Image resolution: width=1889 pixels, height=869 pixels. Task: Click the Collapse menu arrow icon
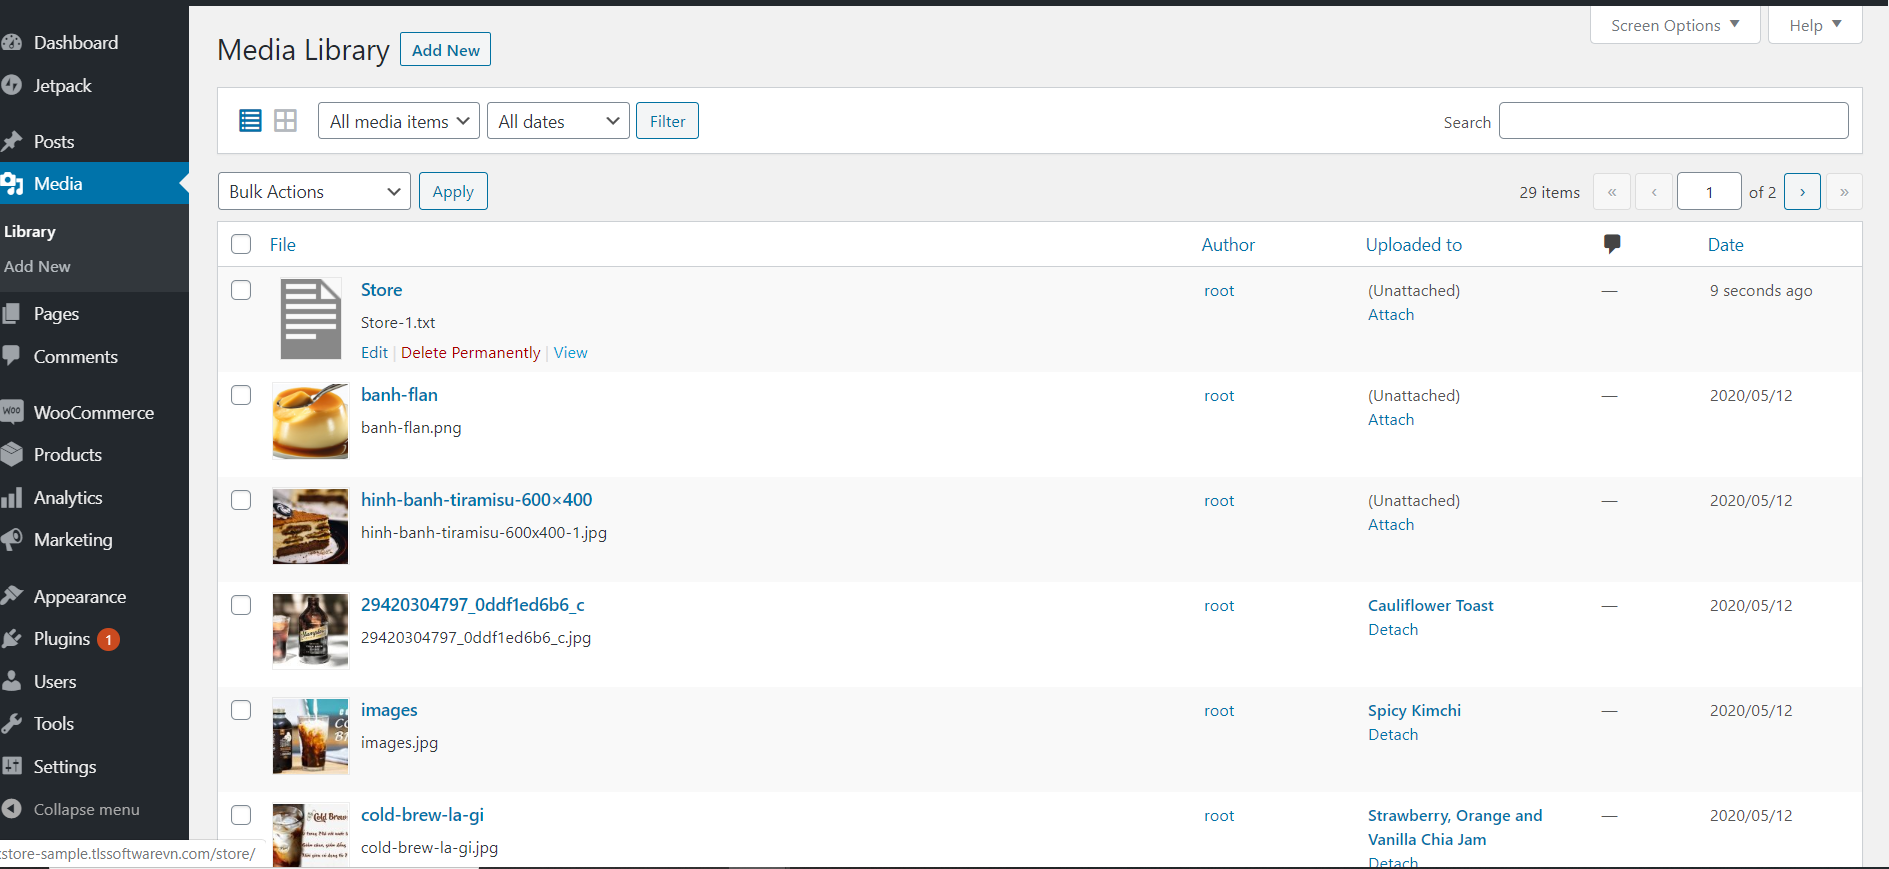coord(11,809)
